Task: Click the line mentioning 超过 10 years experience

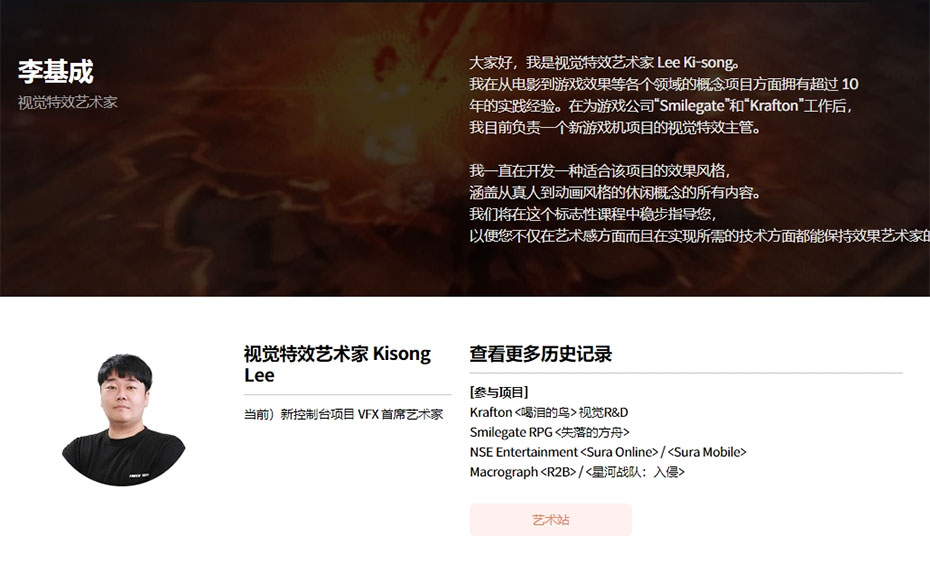Action: 664,84
